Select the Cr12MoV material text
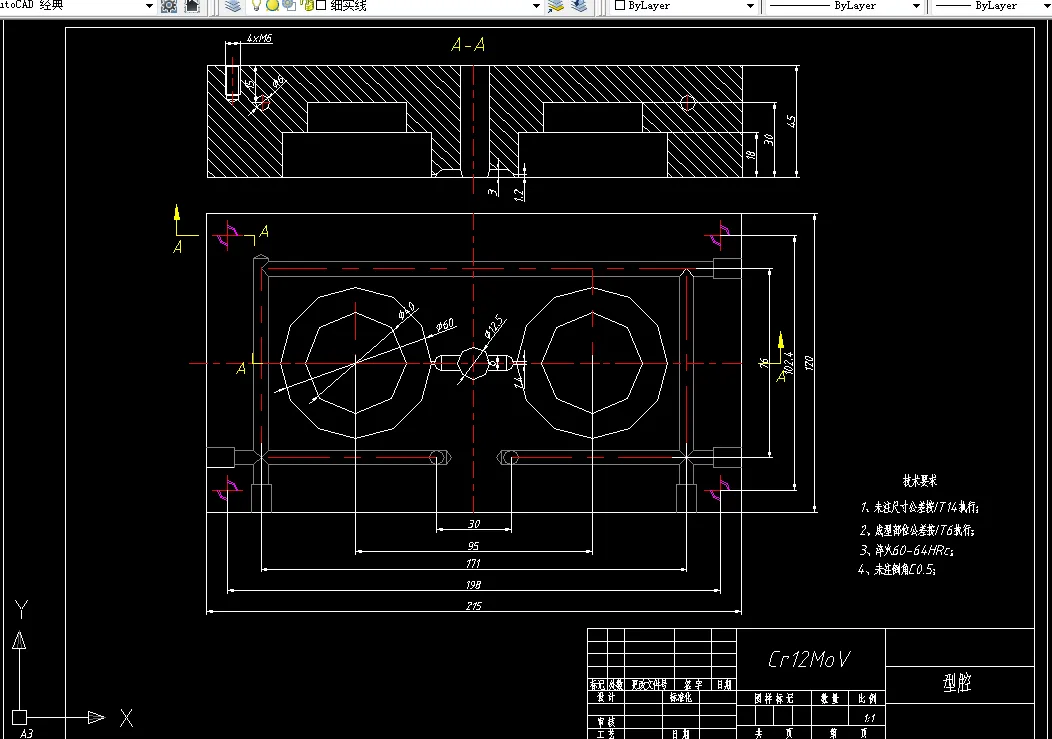Viewport: 1052px width, 739px height. tap(809, 659)
